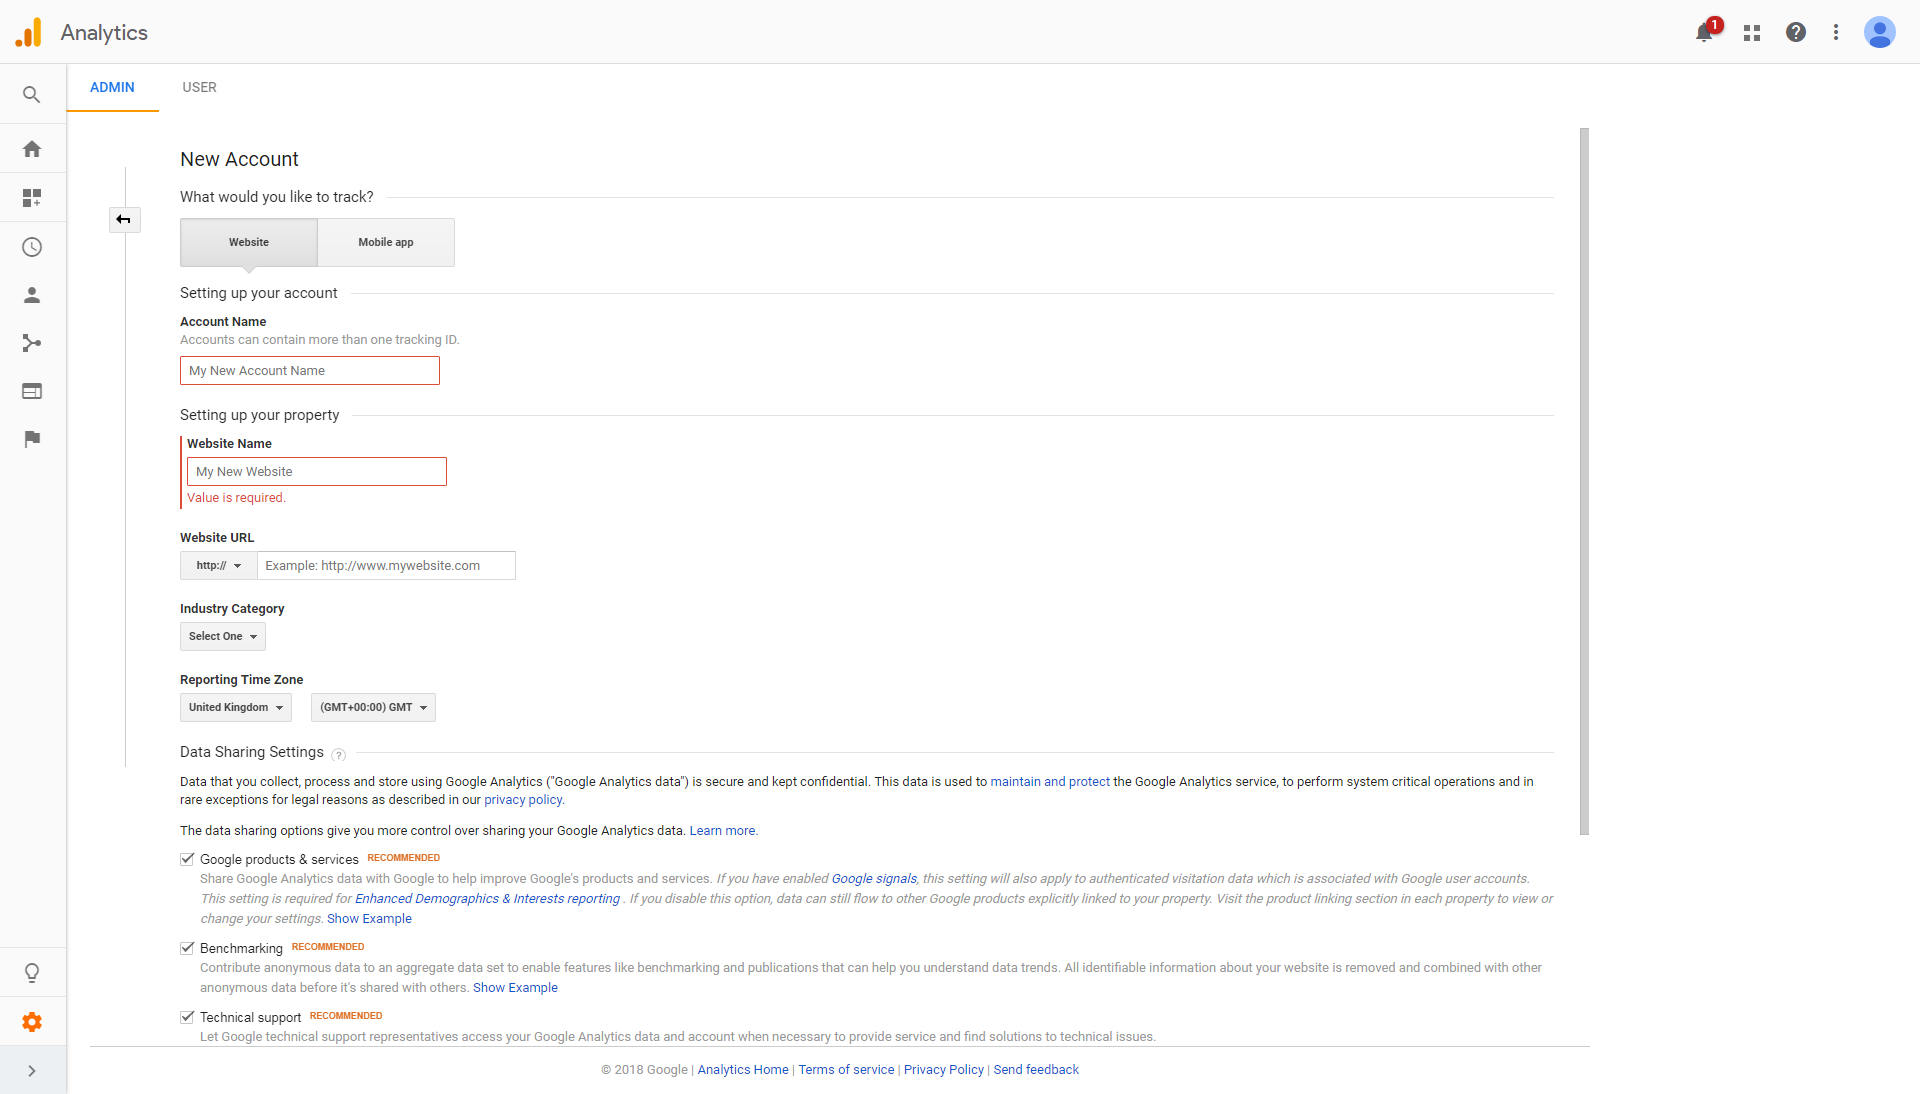Image resolution: width=1920 pixels, height=1094 pixels.
Task: Open Conversions flag icon in sidebar
Action: pos(32,439)
